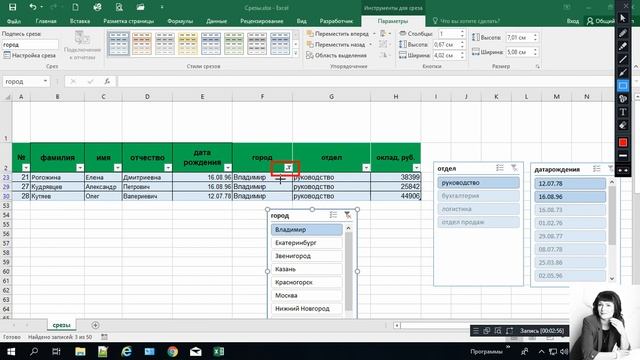640x360 pixels.
Task: Clear the filter in the 'отдел' slicer
Action: coord(514,168)
